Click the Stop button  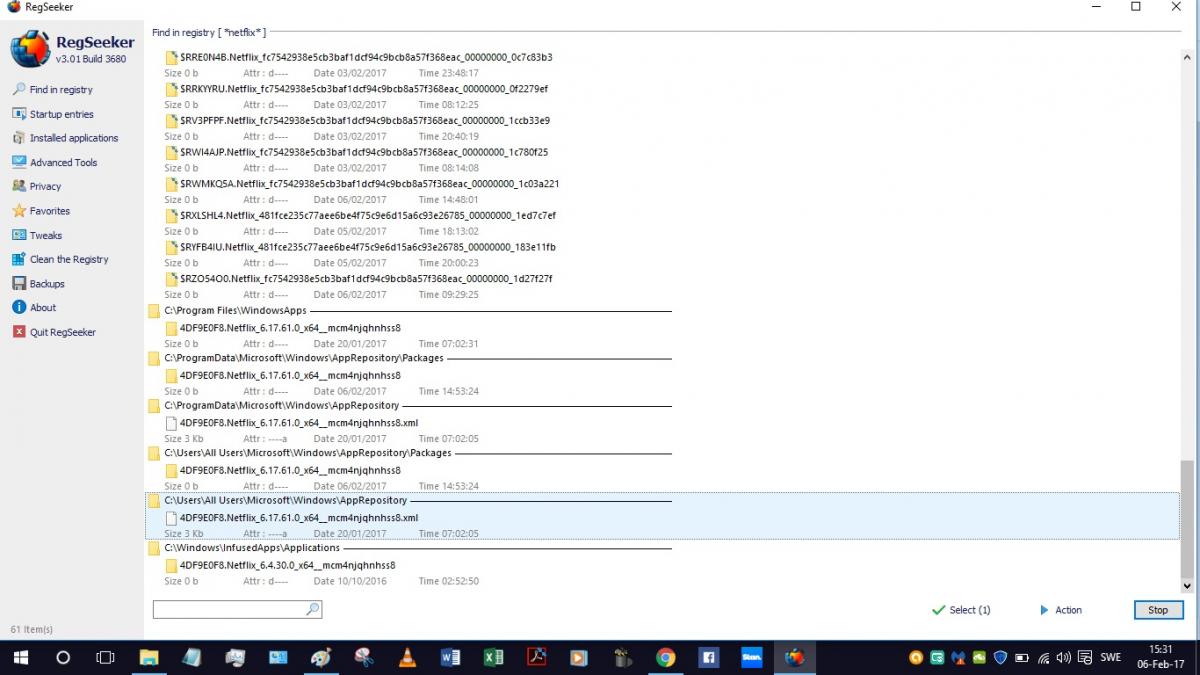point(1158,610)
